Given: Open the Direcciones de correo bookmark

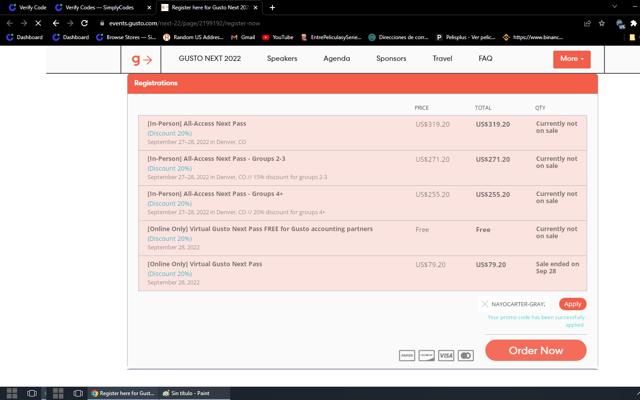Looking at the screenshot, I should tap(398, 37).
